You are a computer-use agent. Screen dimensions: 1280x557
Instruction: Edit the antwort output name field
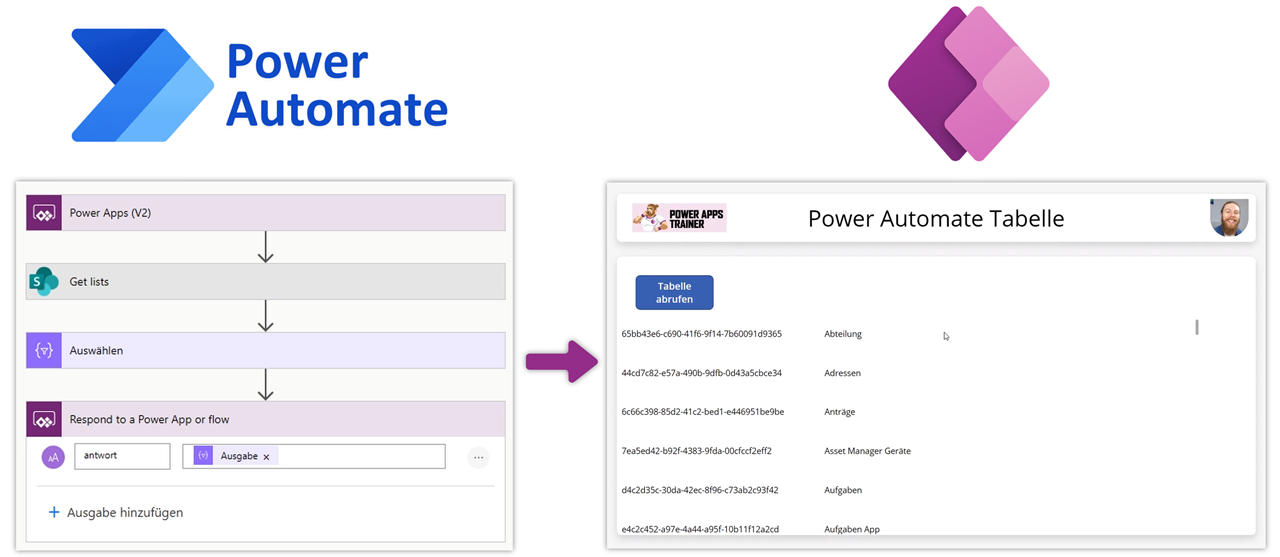122,456
